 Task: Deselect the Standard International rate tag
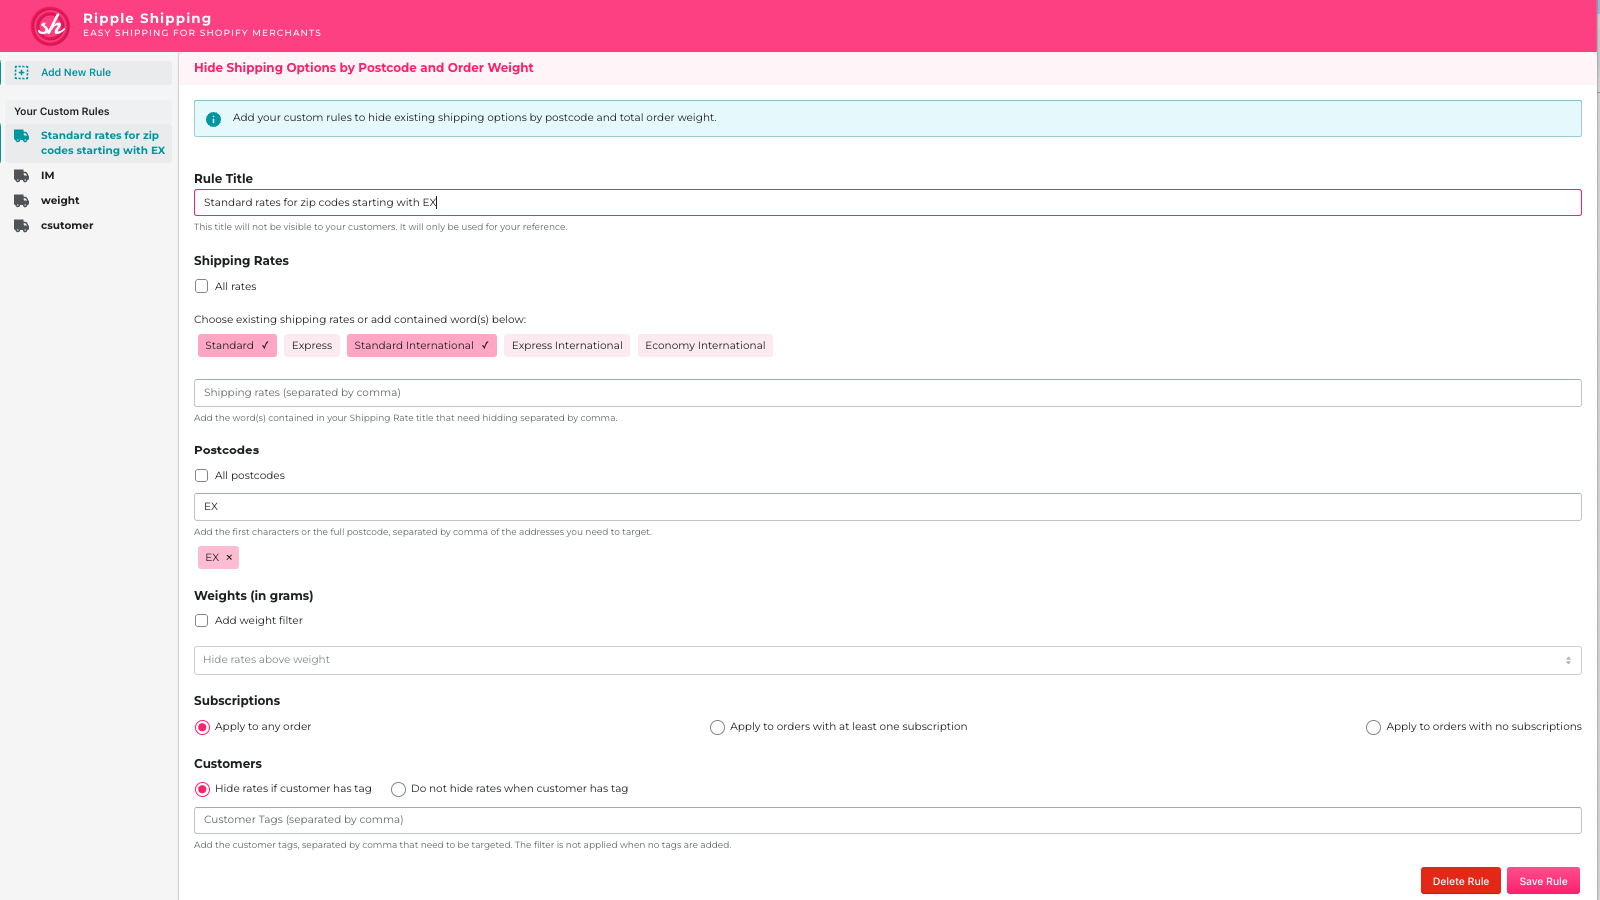coord(422,346)
